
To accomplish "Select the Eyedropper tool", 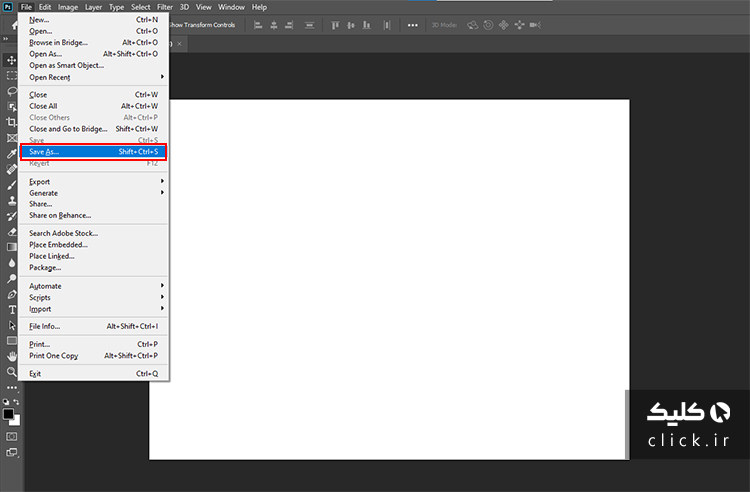I will (11, 153).
